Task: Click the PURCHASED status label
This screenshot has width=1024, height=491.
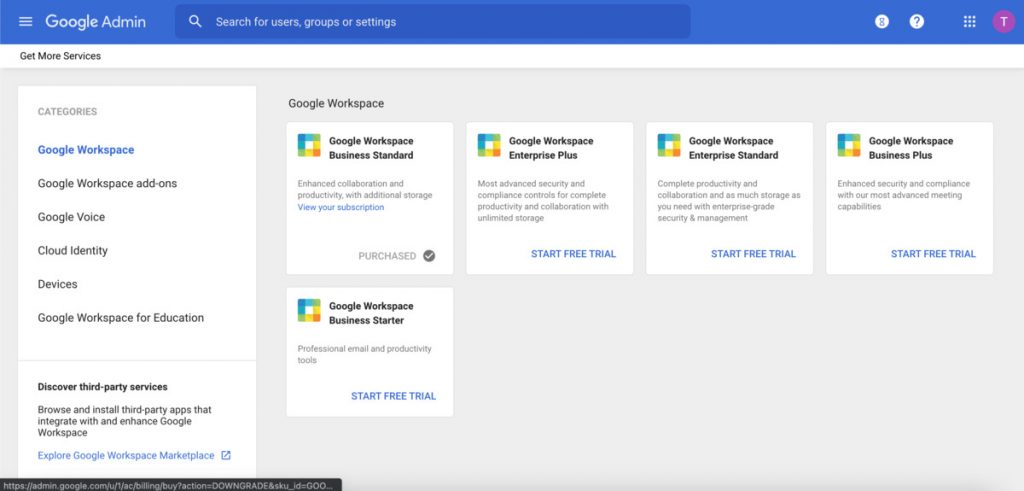Action: pos(387,256)
